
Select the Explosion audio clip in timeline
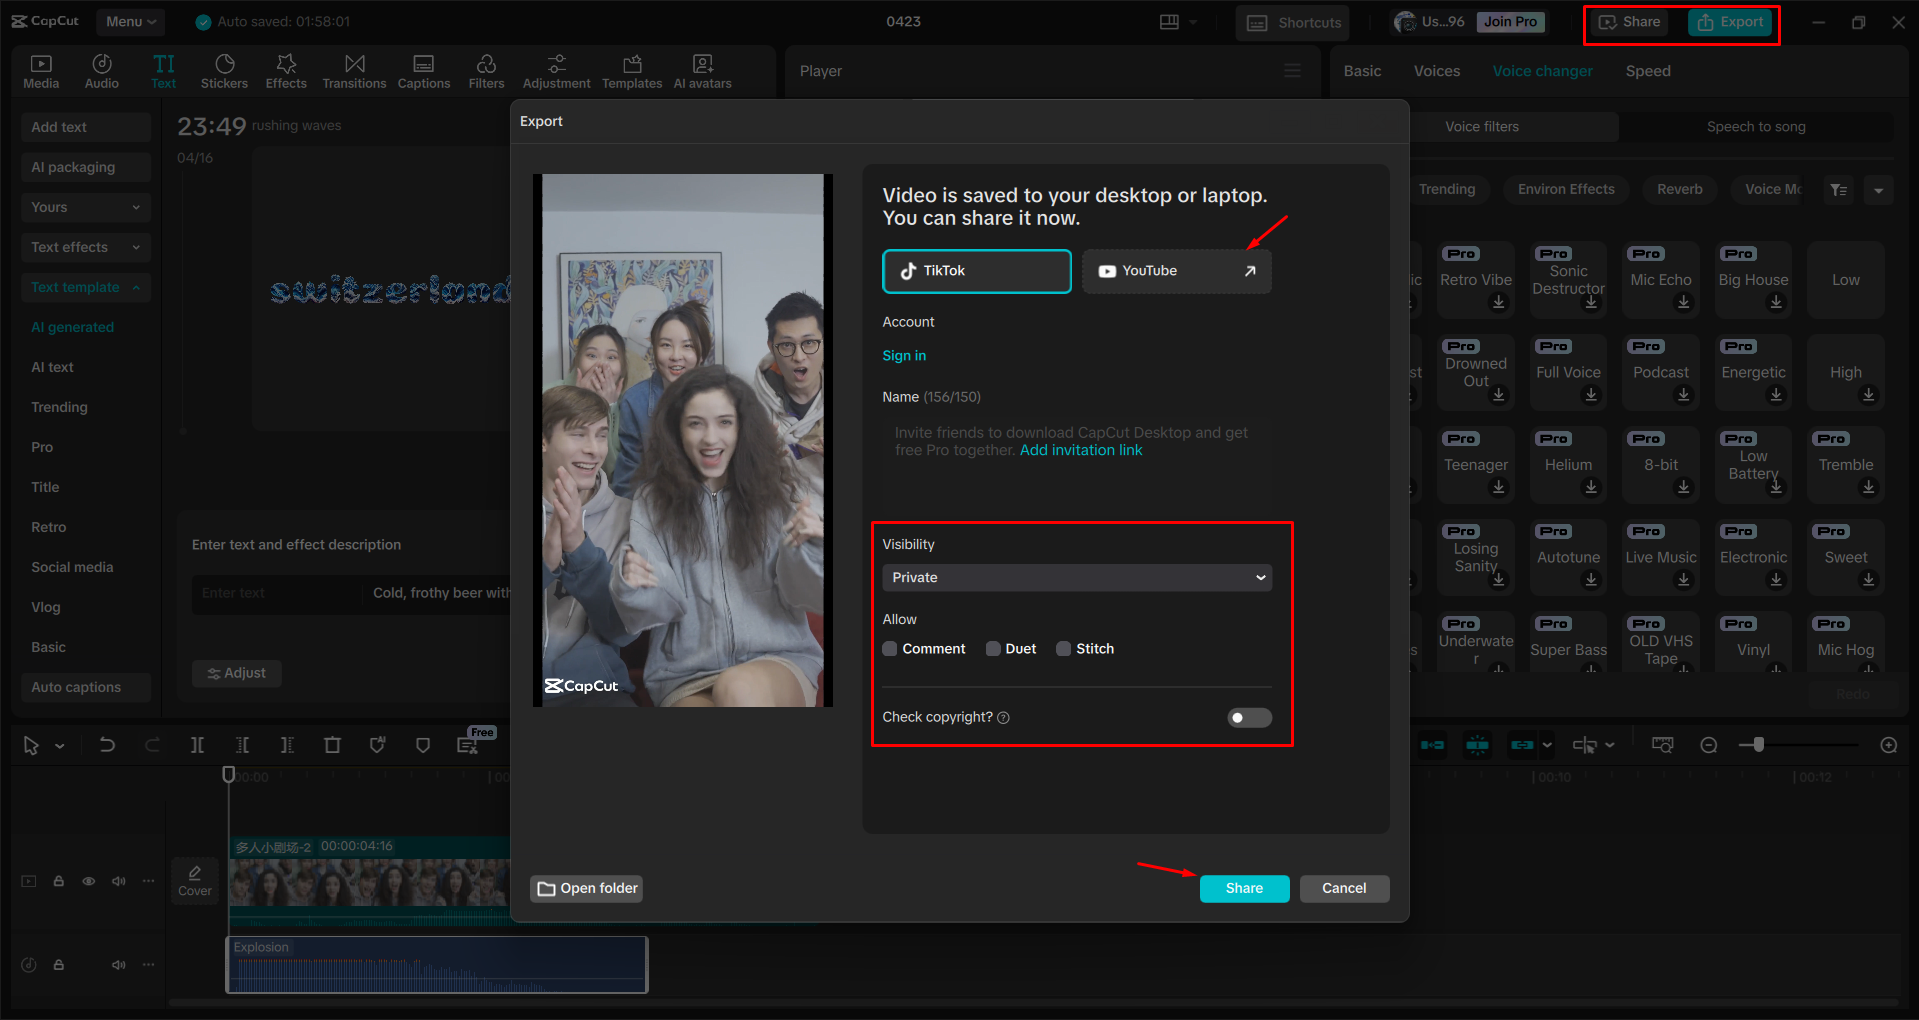(x=436, y=963)
